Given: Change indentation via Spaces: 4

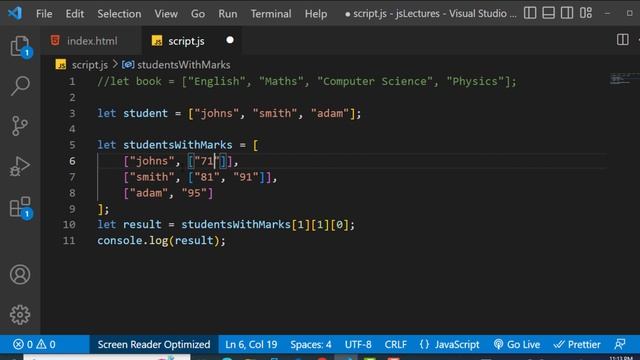Looking at the screenshot, I should pyautogui.click(x=311, y=344).
